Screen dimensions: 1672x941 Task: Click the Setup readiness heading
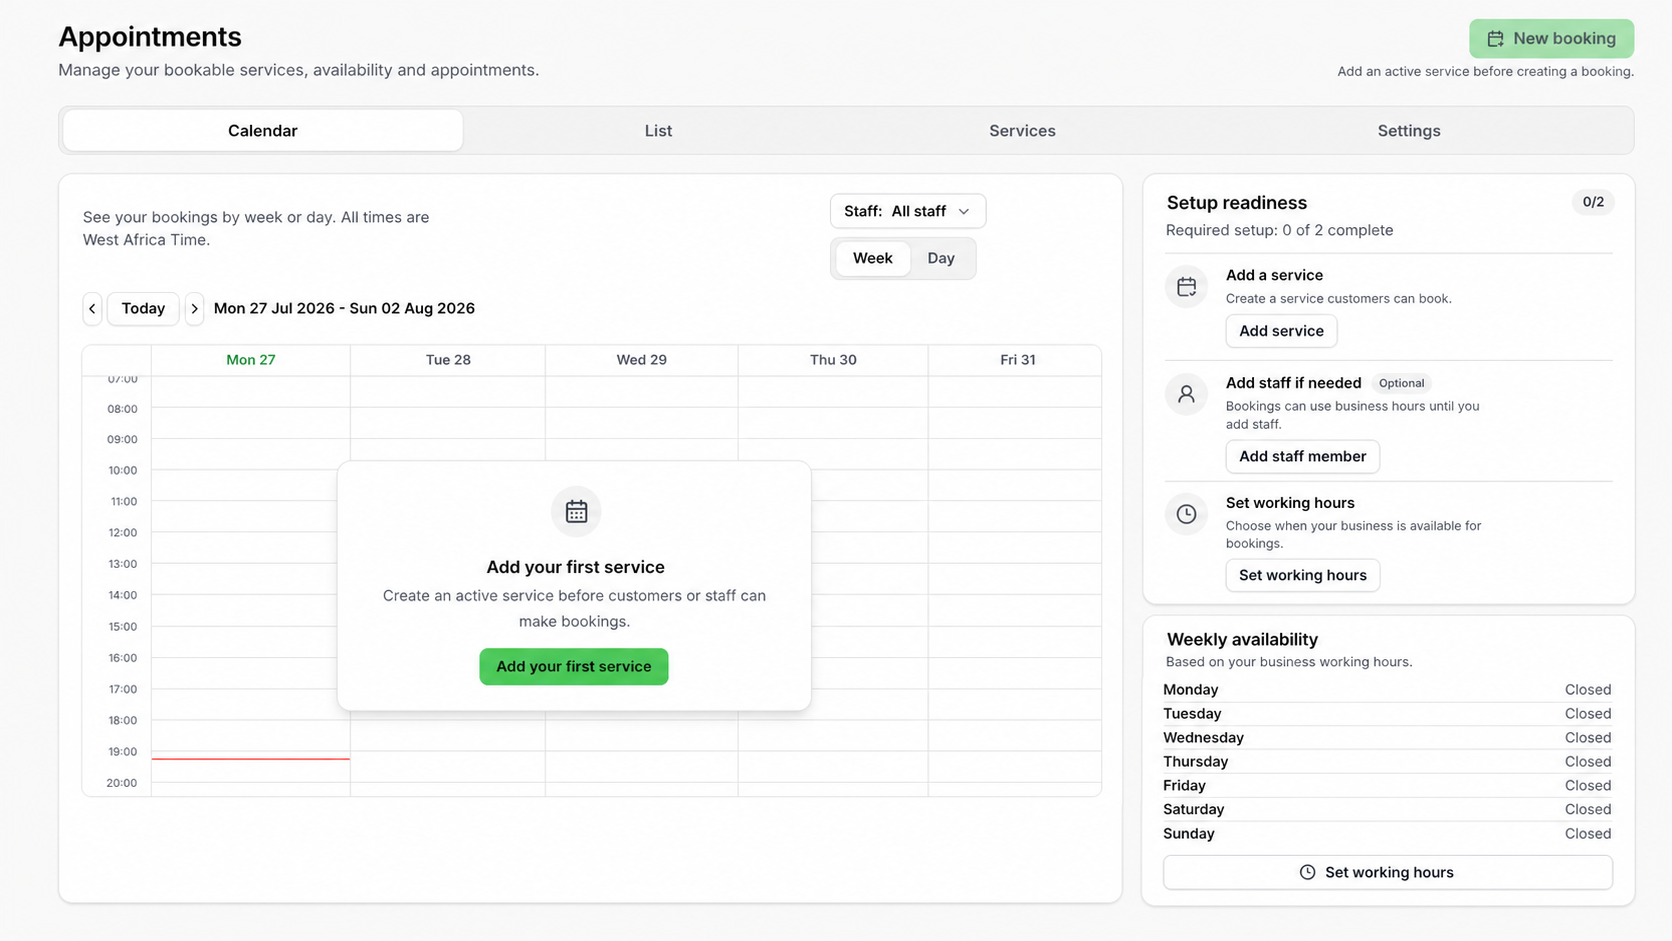click(1236, 203)
